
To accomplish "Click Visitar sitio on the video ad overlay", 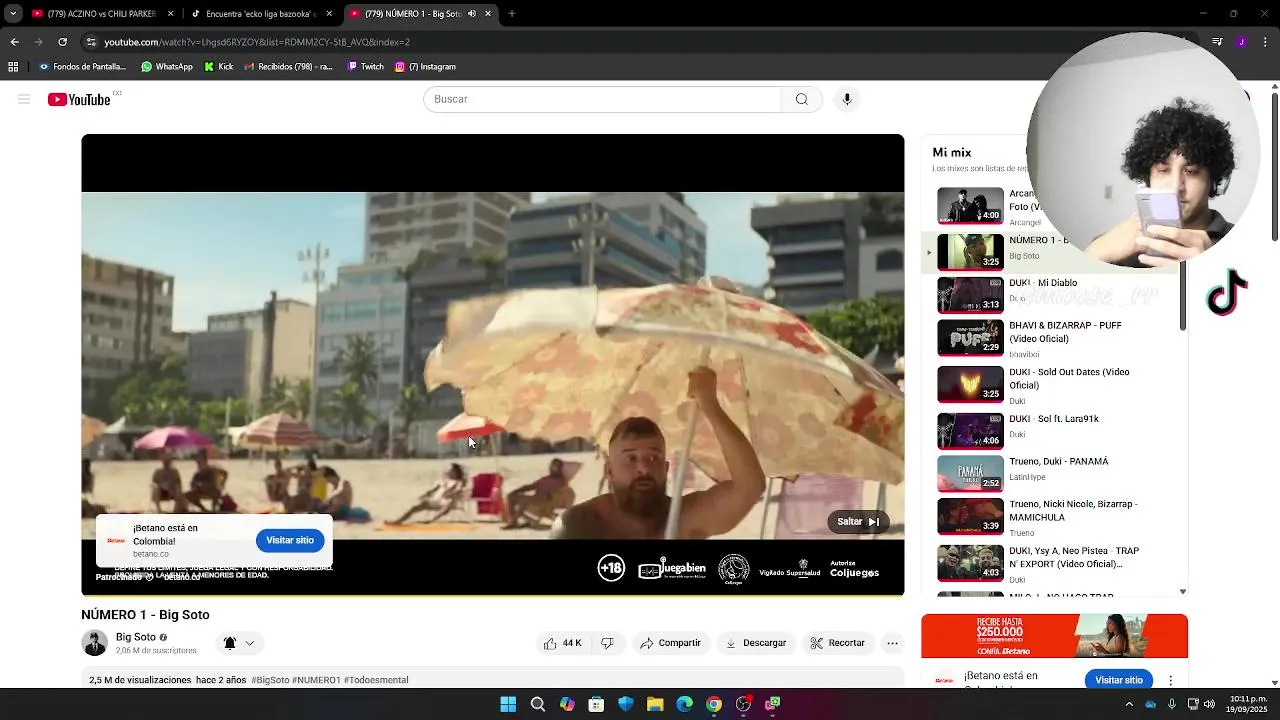I will 290,540.
